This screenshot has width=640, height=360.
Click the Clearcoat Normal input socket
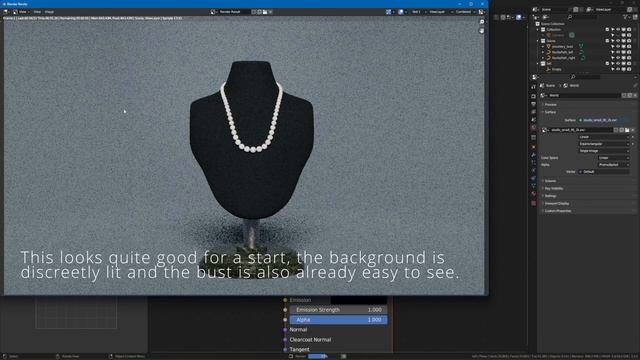[285, 340]
